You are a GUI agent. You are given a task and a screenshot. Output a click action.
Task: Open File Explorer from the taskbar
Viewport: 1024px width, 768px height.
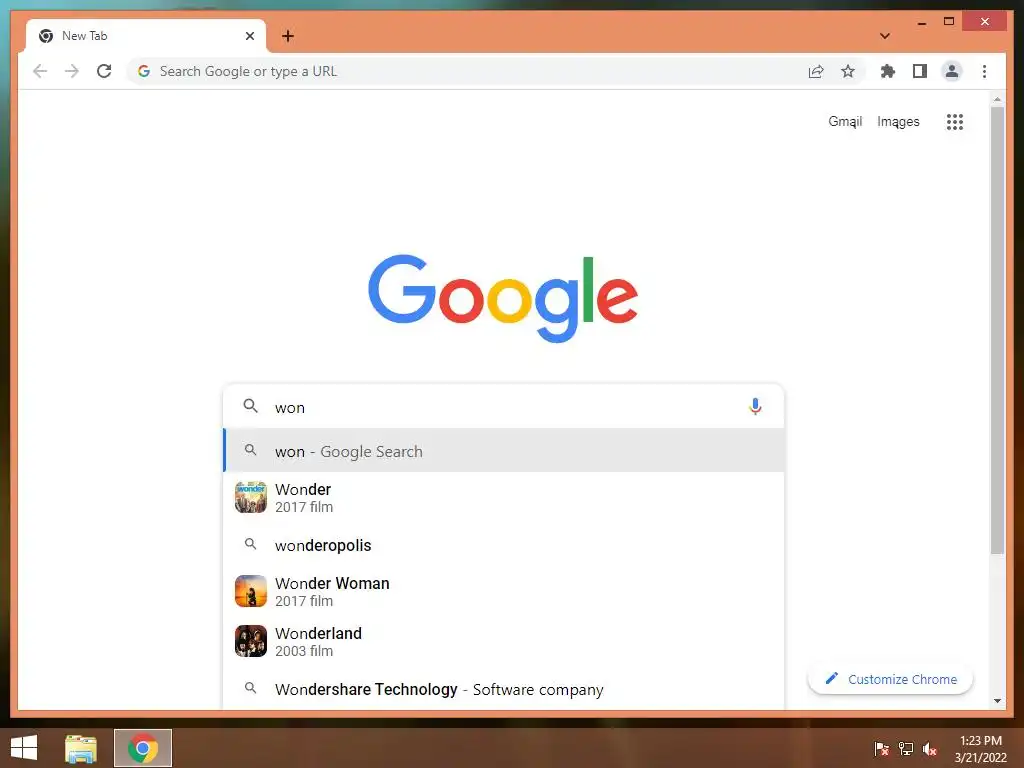tap(81, 748)
